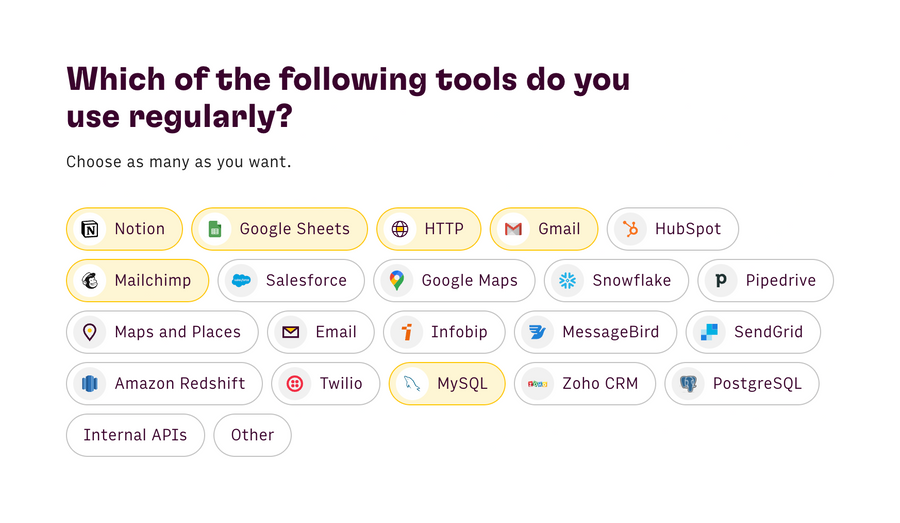This screenshot has height=523, width=900.
Task: Add MessageBird to your selection
Action: (x=595, y=332)
